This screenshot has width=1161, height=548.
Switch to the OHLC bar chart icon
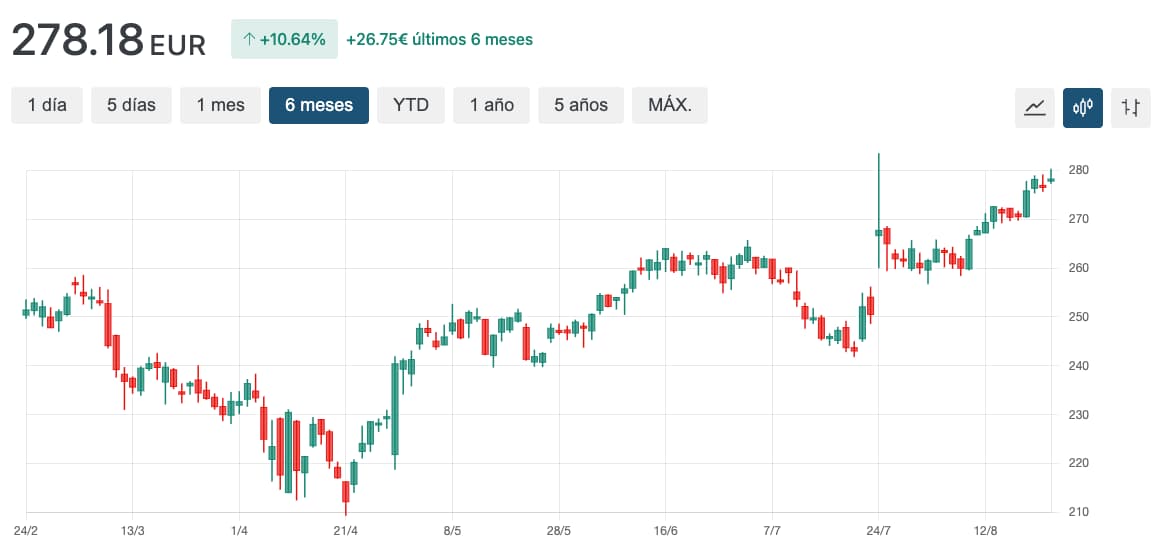pyautogui.click(x=1131, y=107)
